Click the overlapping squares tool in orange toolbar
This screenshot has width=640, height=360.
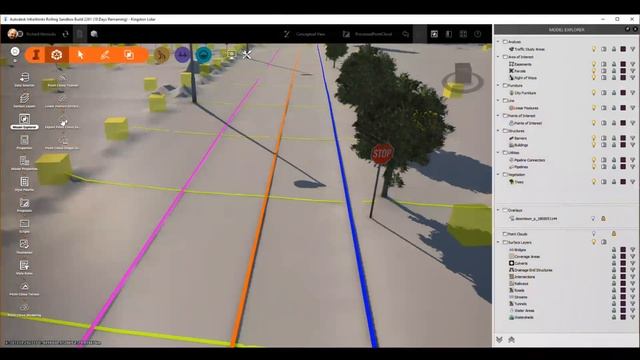point(129,55)
